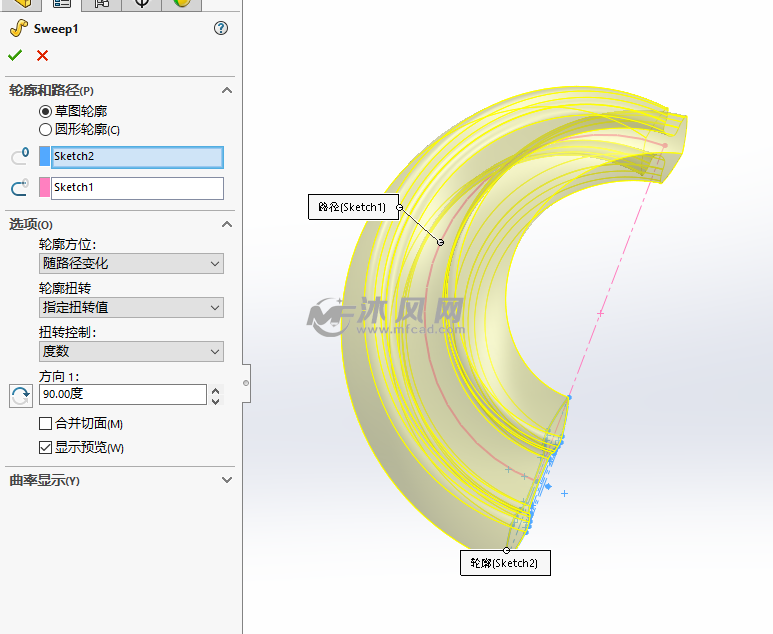
Task: Open the 扭转控制 dropdown set to 度数
Action: [x=131, y=351]
